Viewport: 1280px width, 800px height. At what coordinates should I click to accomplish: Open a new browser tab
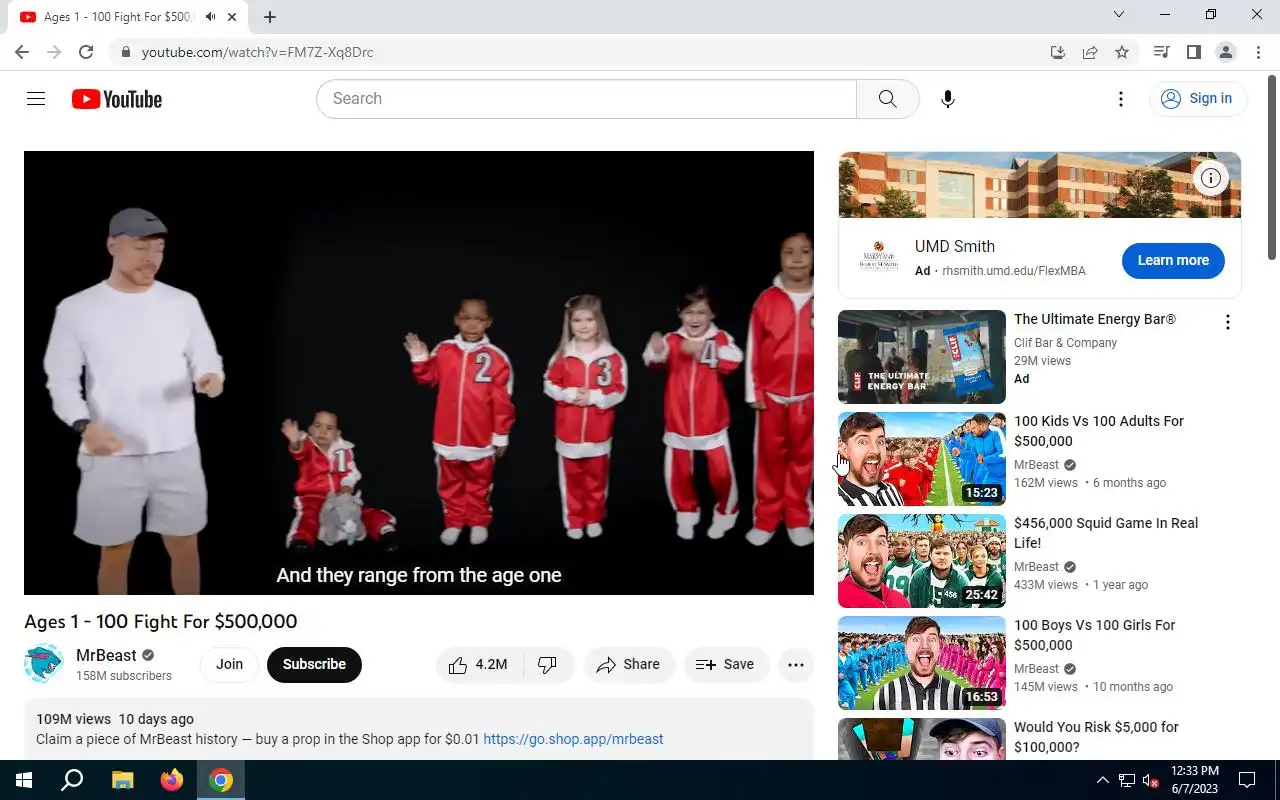[270, 16]
